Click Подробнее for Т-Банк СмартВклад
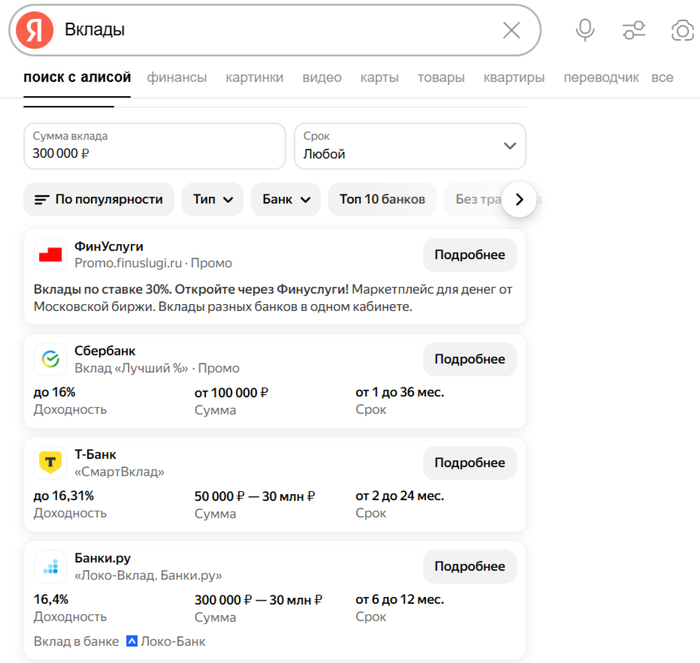The height and width of the screenshot is (663, 700). pyautogui.click(x=469, y=463)
